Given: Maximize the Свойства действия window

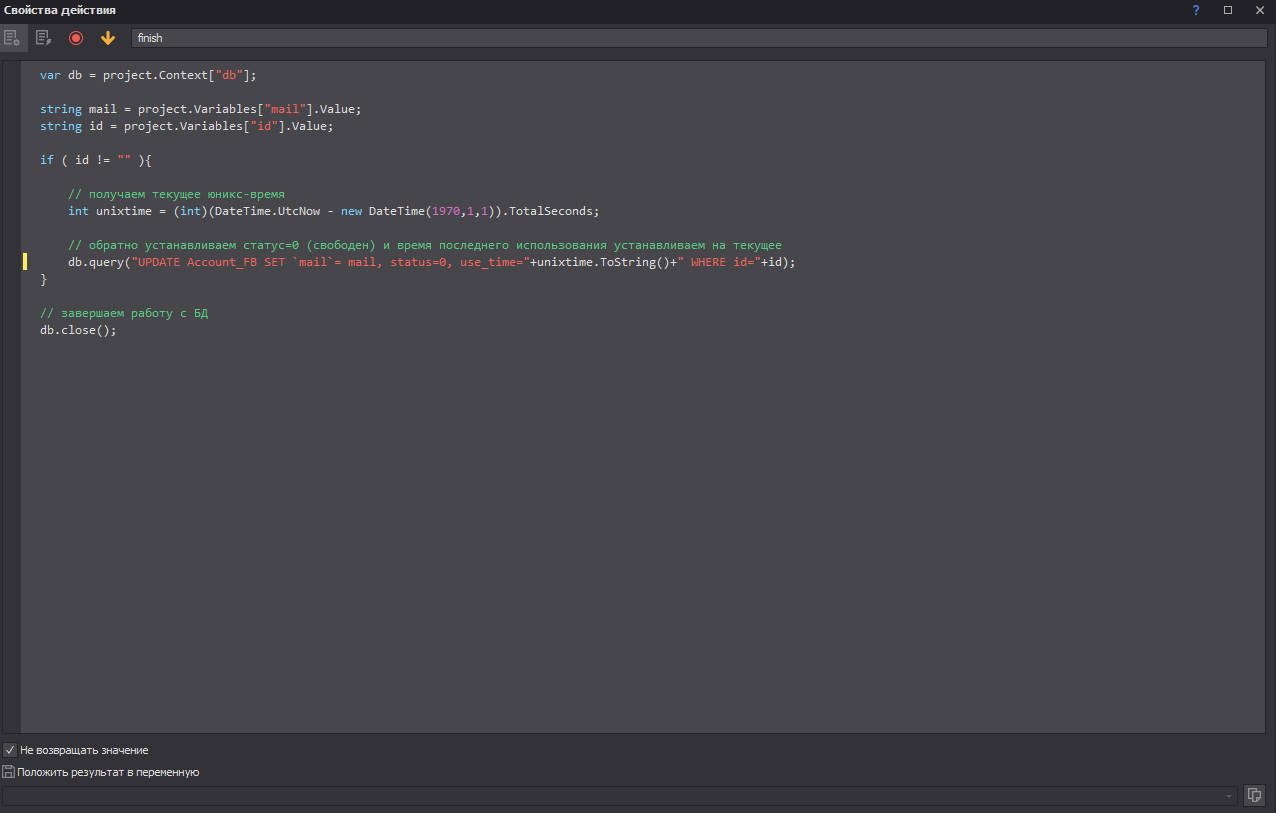Looking at the screenshot, I should [x=1228, y=10].
